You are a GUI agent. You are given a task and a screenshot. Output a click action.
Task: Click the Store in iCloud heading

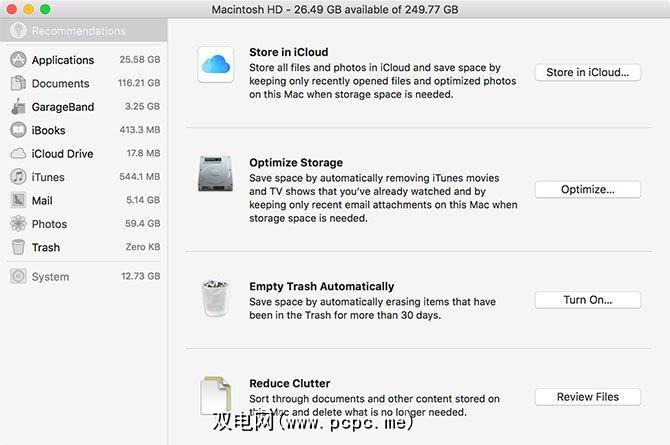point(289,52)
